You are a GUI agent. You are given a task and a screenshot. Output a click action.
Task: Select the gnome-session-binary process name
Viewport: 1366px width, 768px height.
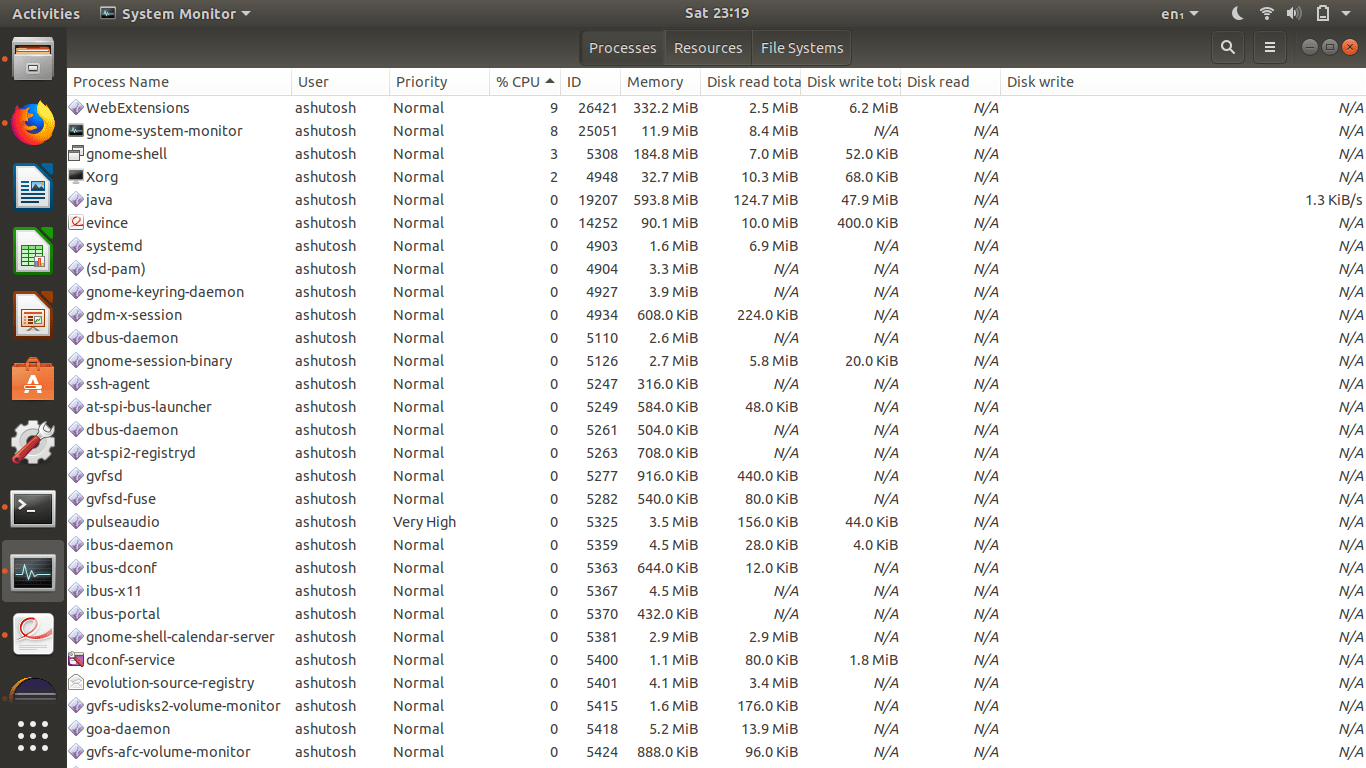pos(159,360)
